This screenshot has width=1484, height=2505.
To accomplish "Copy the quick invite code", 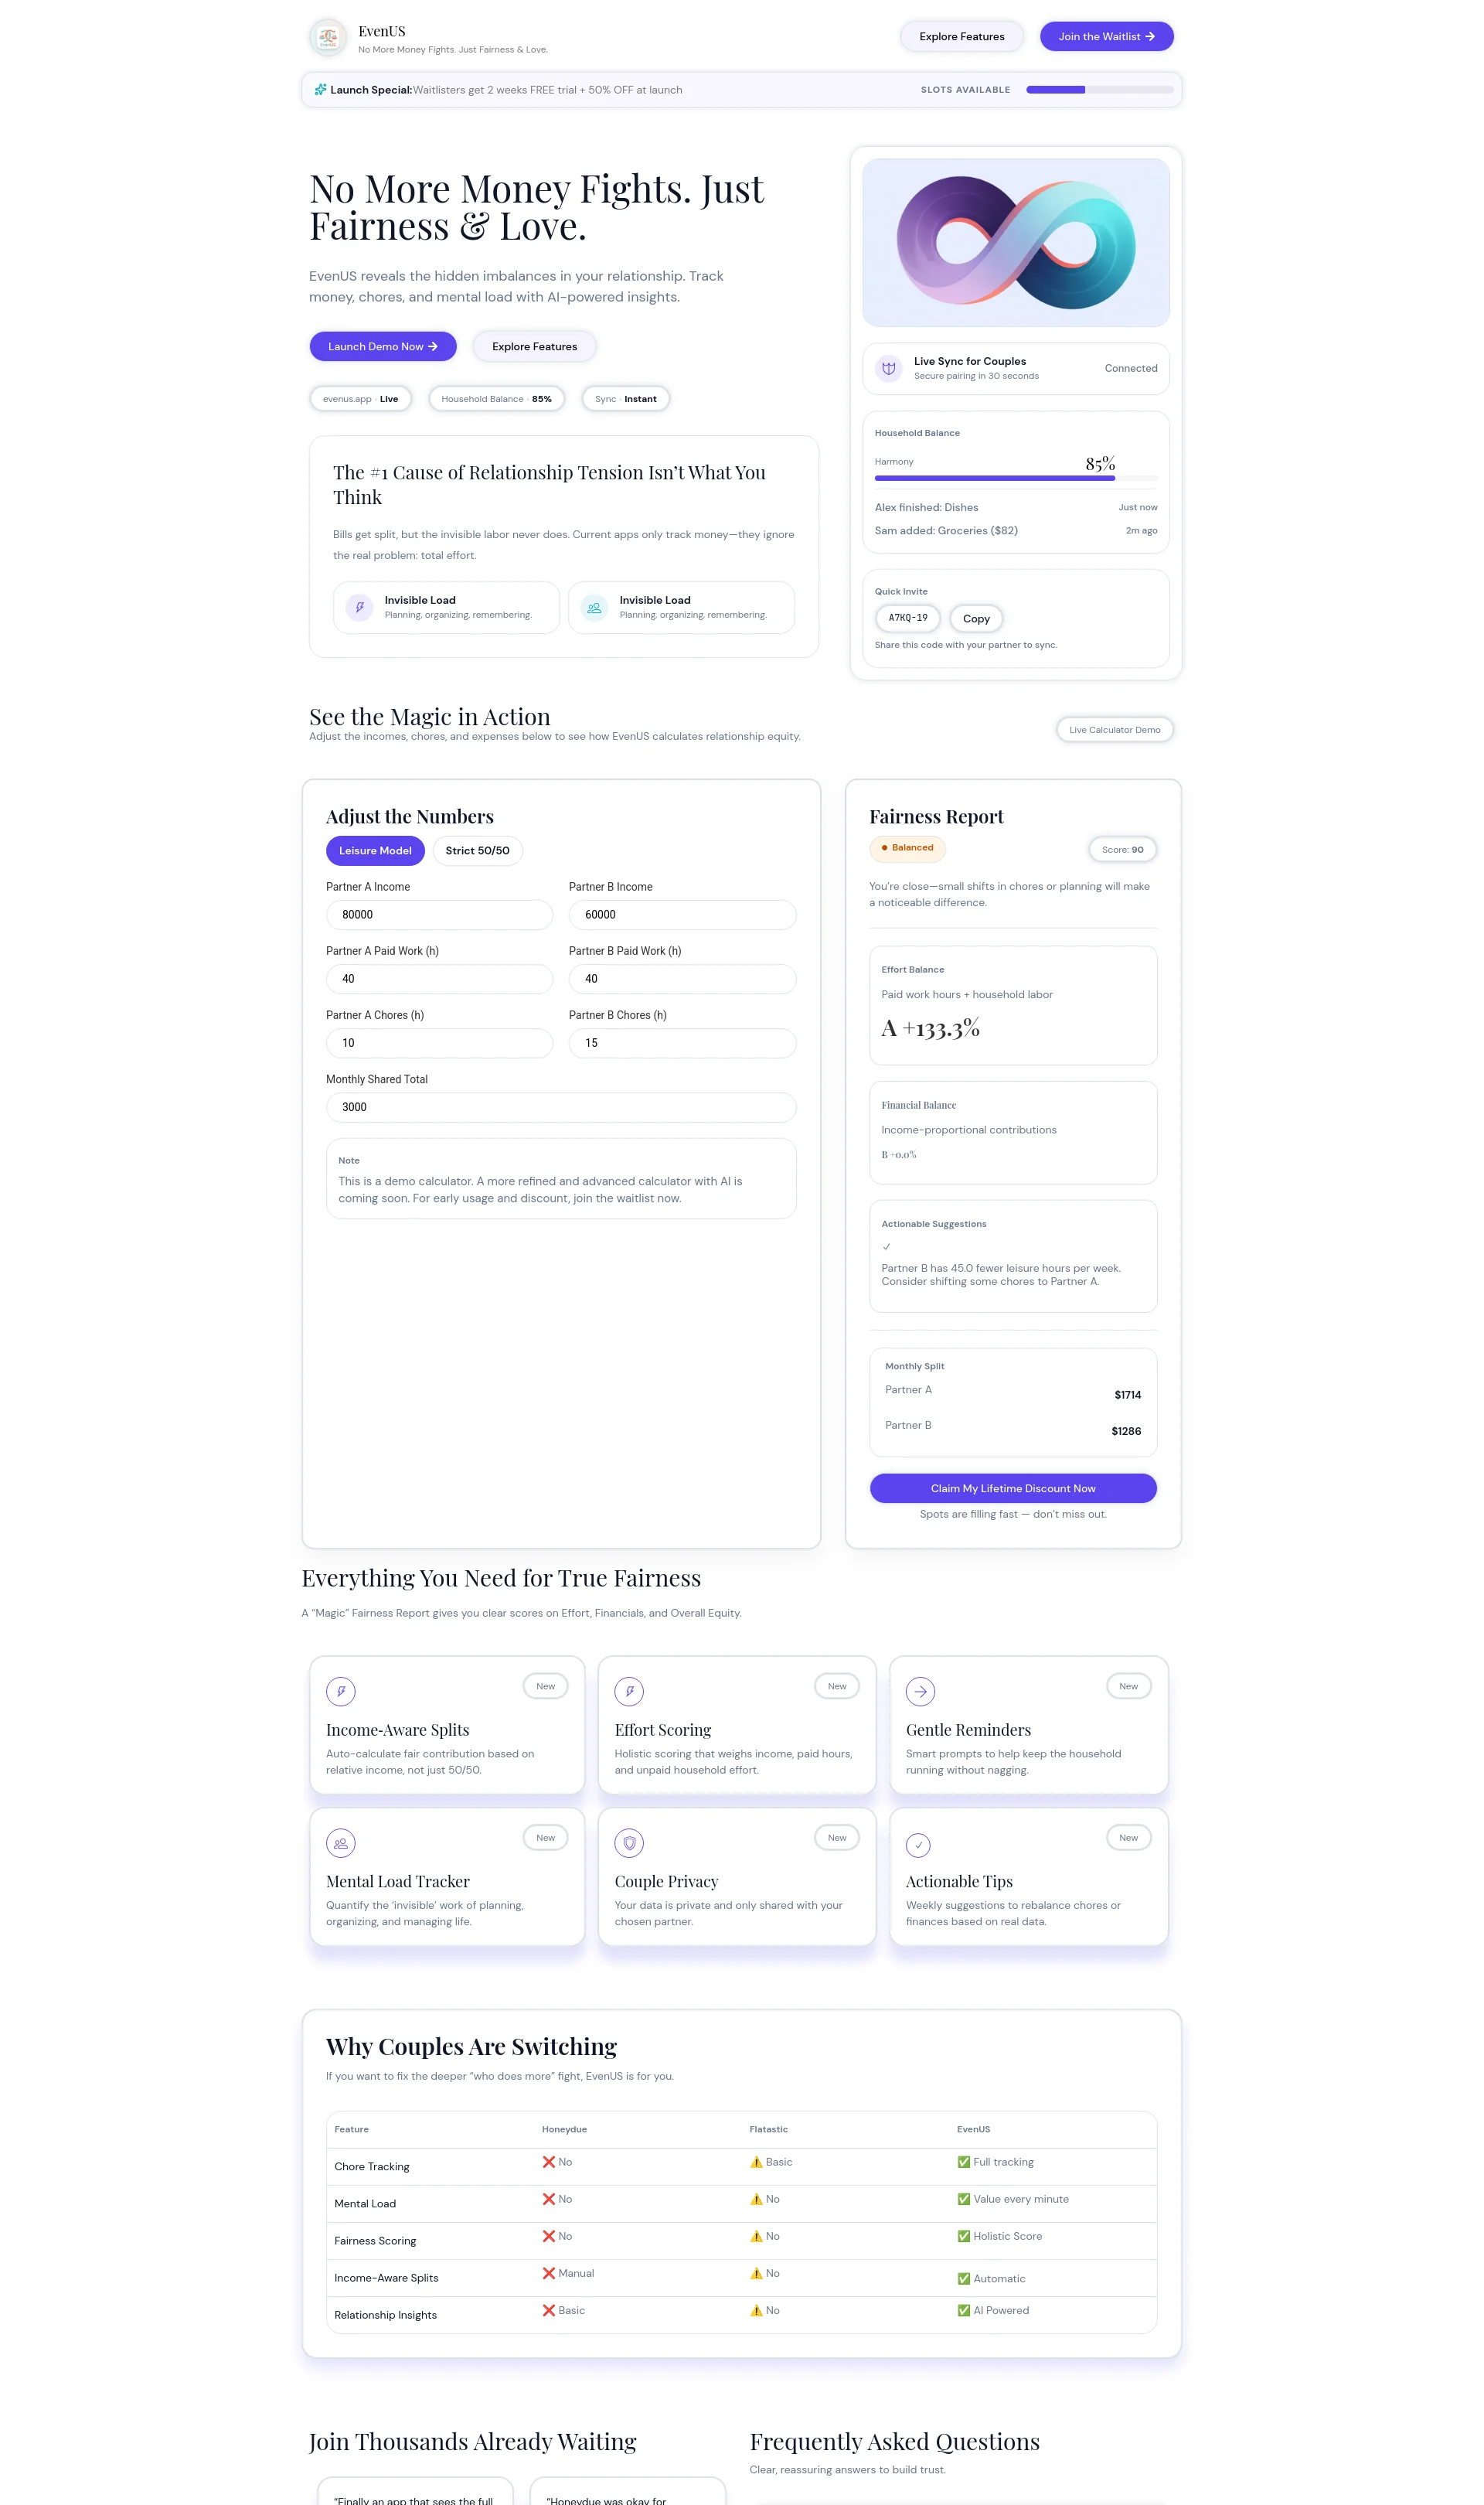I will 976,619.
